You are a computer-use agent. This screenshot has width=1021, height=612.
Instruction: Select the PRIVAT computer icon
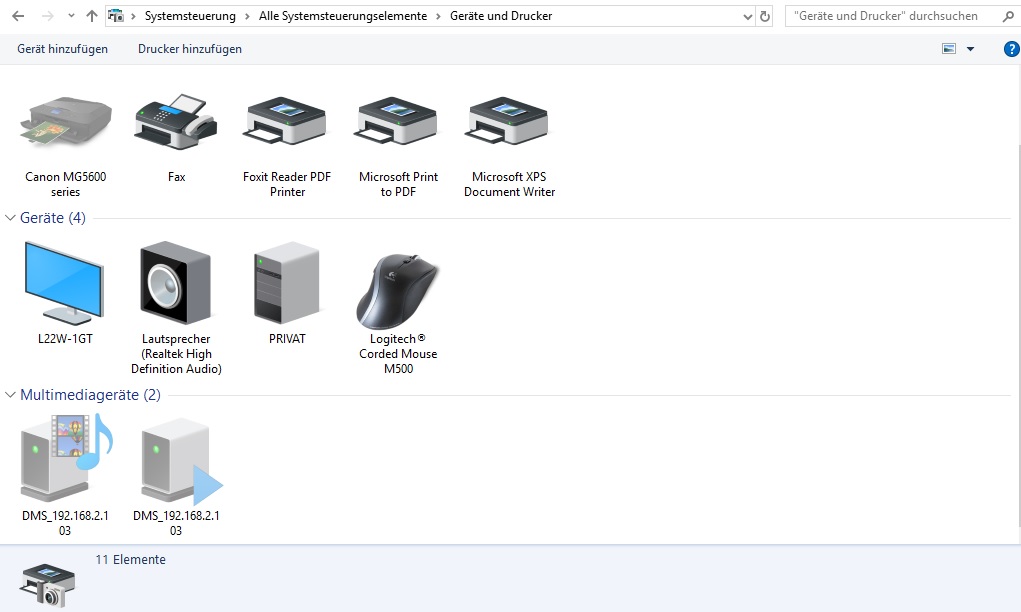pyautogui.click(x=287, y=283)
